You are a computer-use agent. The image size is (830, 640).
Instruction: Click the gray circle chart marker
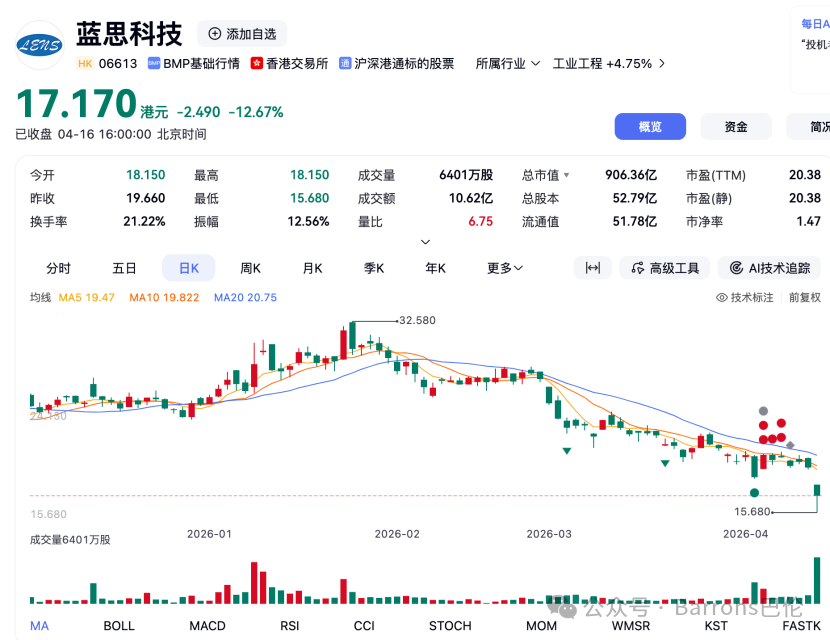pos(763,411)
